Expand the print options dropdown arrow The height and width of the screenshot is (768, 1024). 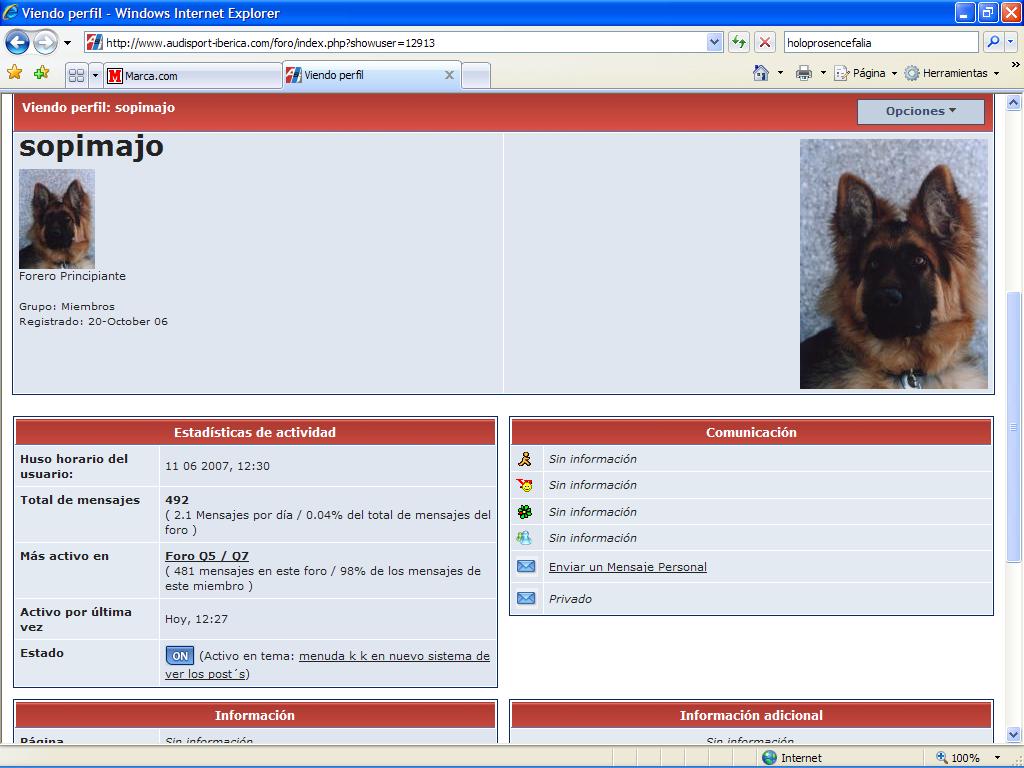pos(823,73)
